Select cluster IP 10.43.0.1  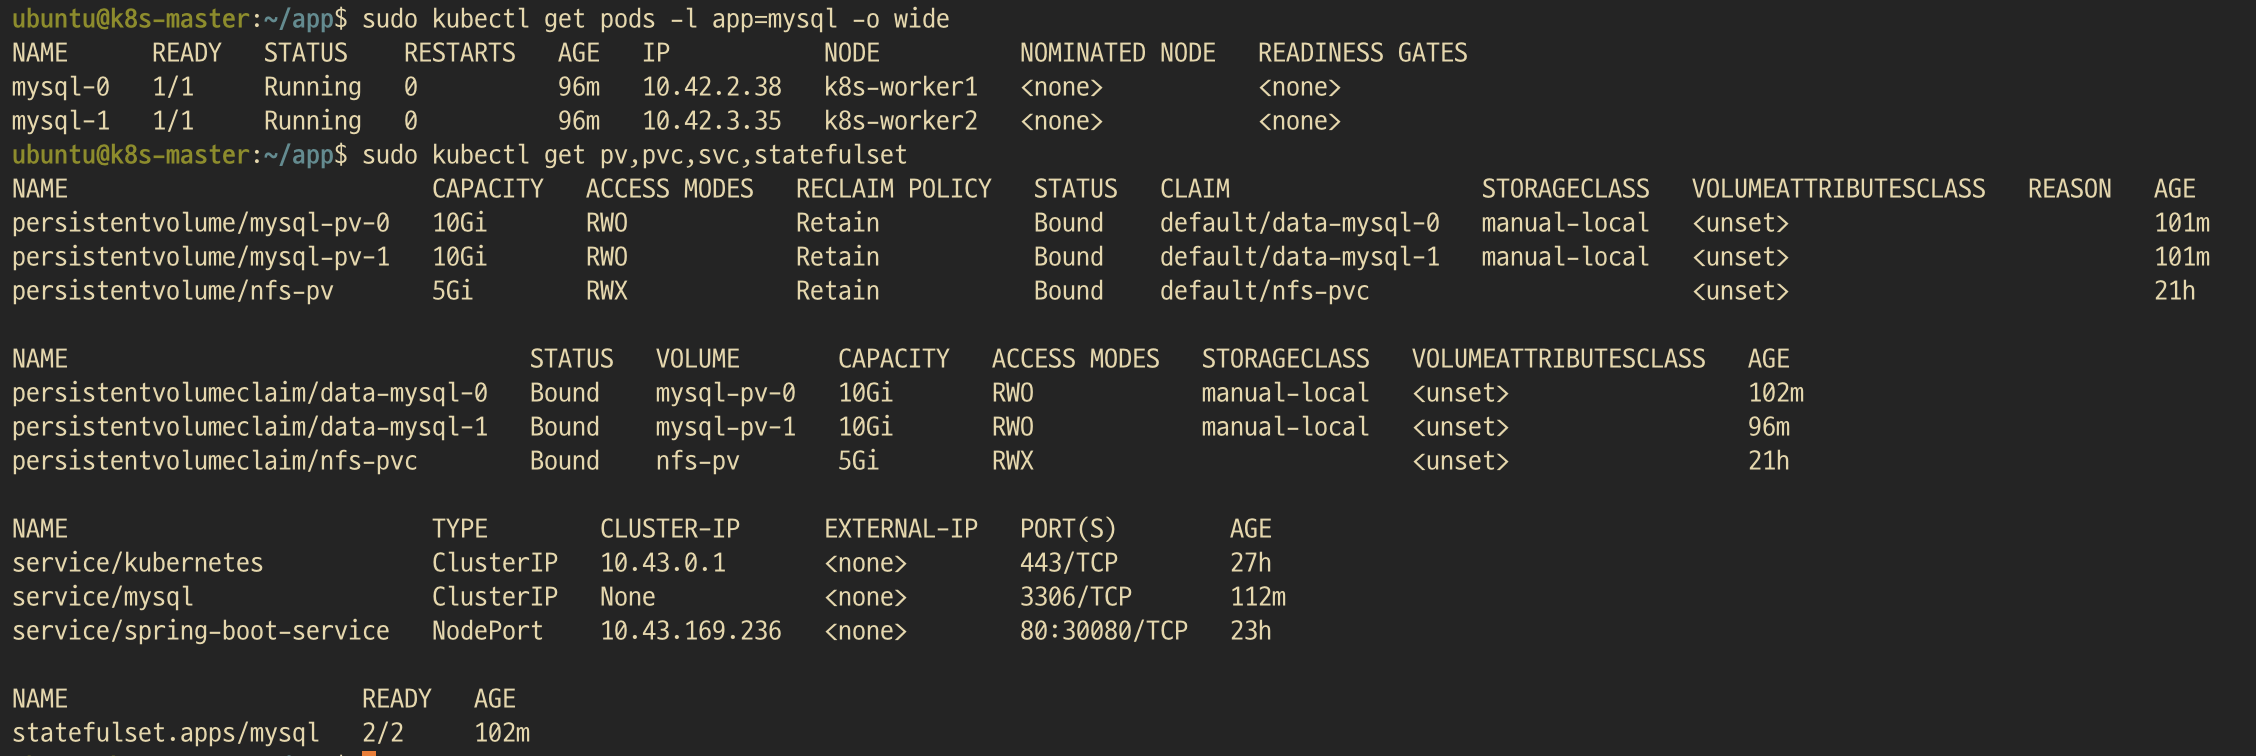(663, 563)
